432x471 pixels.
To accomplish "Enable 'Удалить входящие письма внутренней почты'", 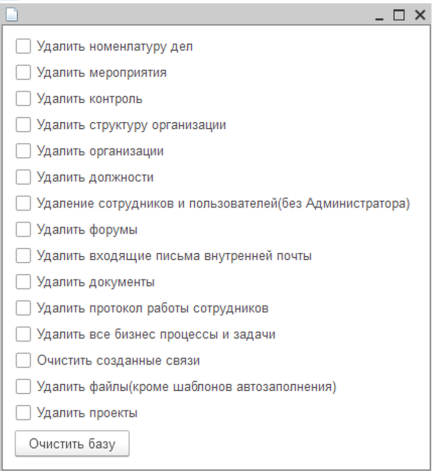I will tap(23, 256).
